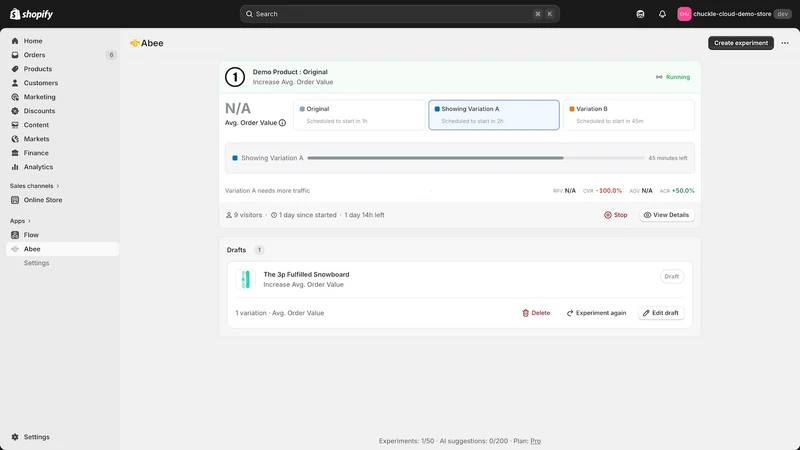This screenshot has width=800, height=450.
Task: Click the Abee bee logo in header
Action: pos(135,43)
